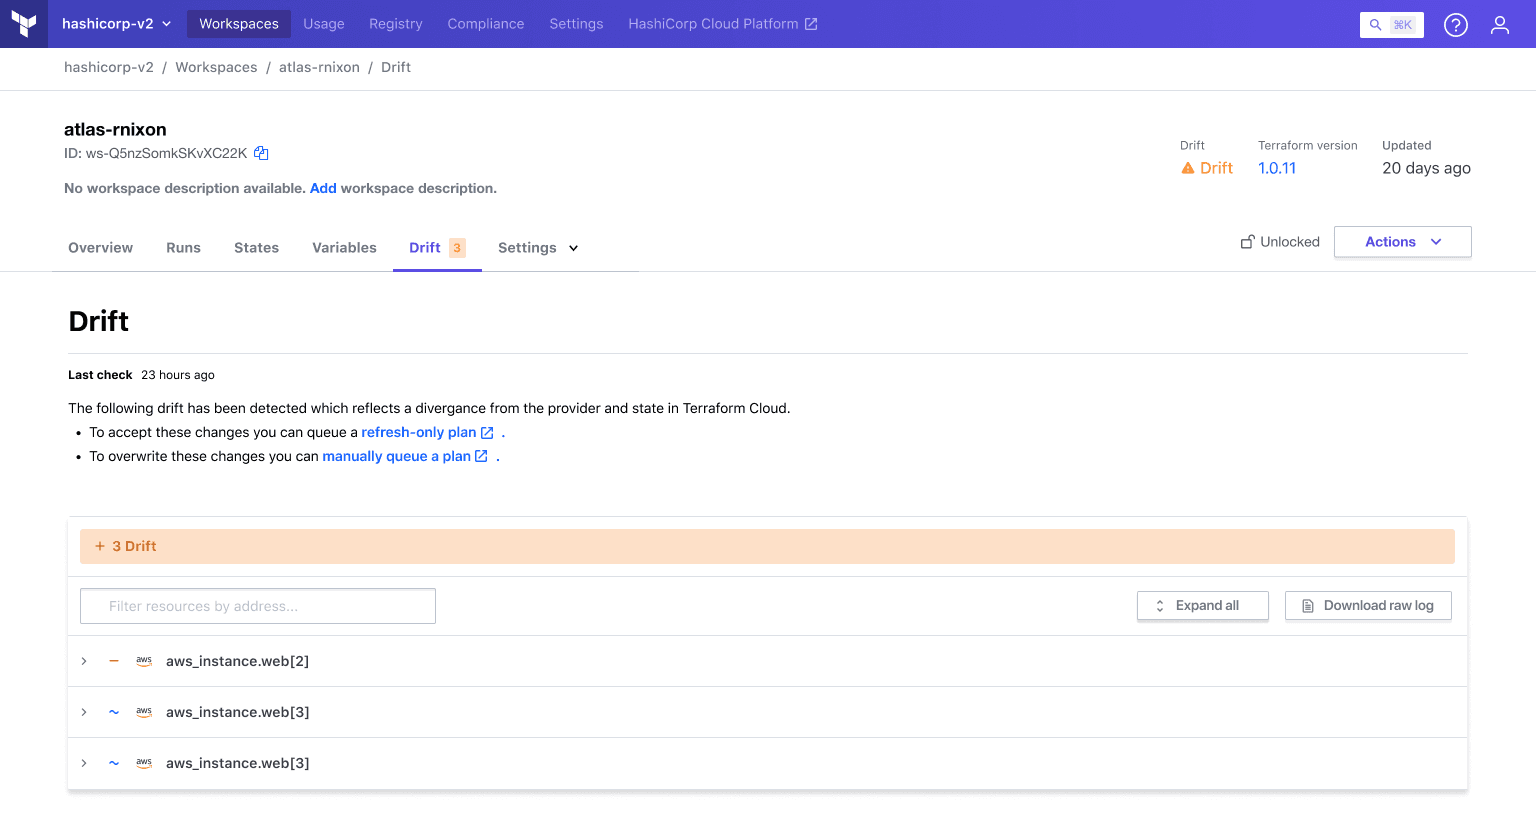Open the user profile icon

click(1499, 25)
